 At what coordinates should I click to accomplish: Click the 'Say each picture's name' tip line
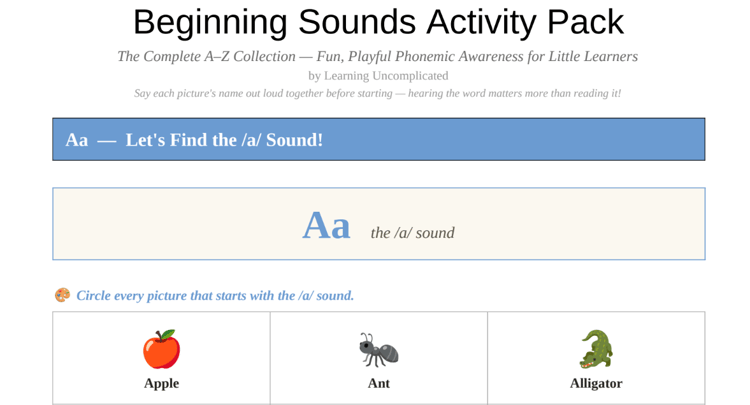378,93
